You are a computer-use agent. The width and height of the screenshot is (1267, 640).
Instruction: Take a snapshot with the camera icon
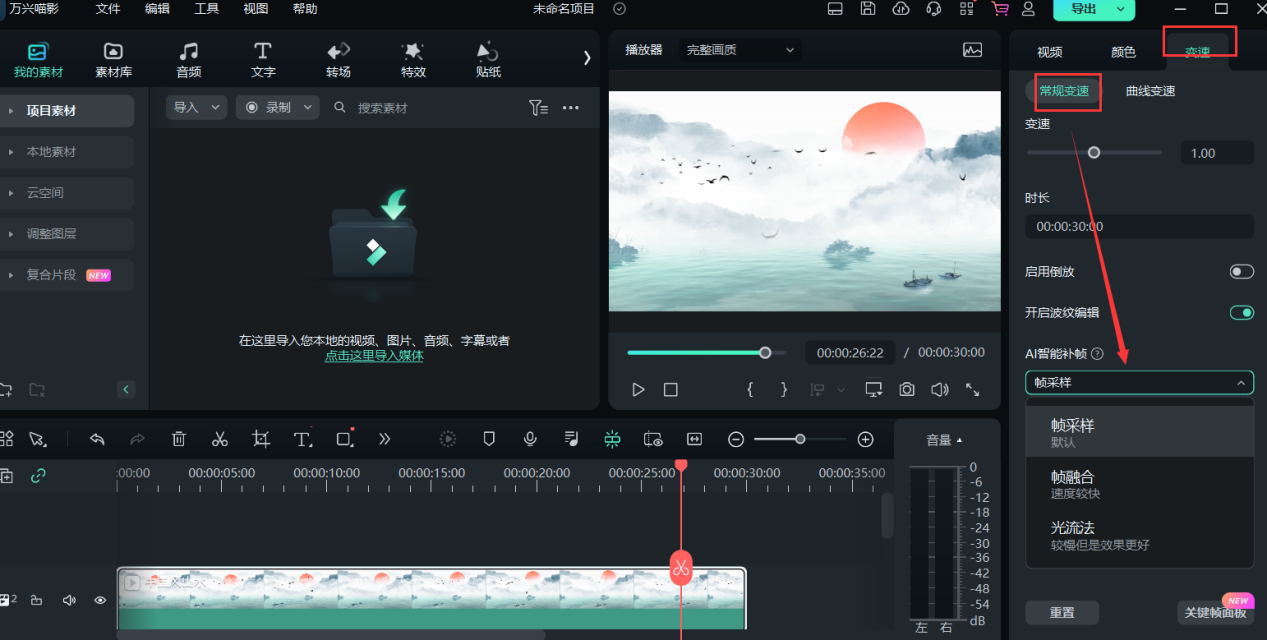coord(906,389)
